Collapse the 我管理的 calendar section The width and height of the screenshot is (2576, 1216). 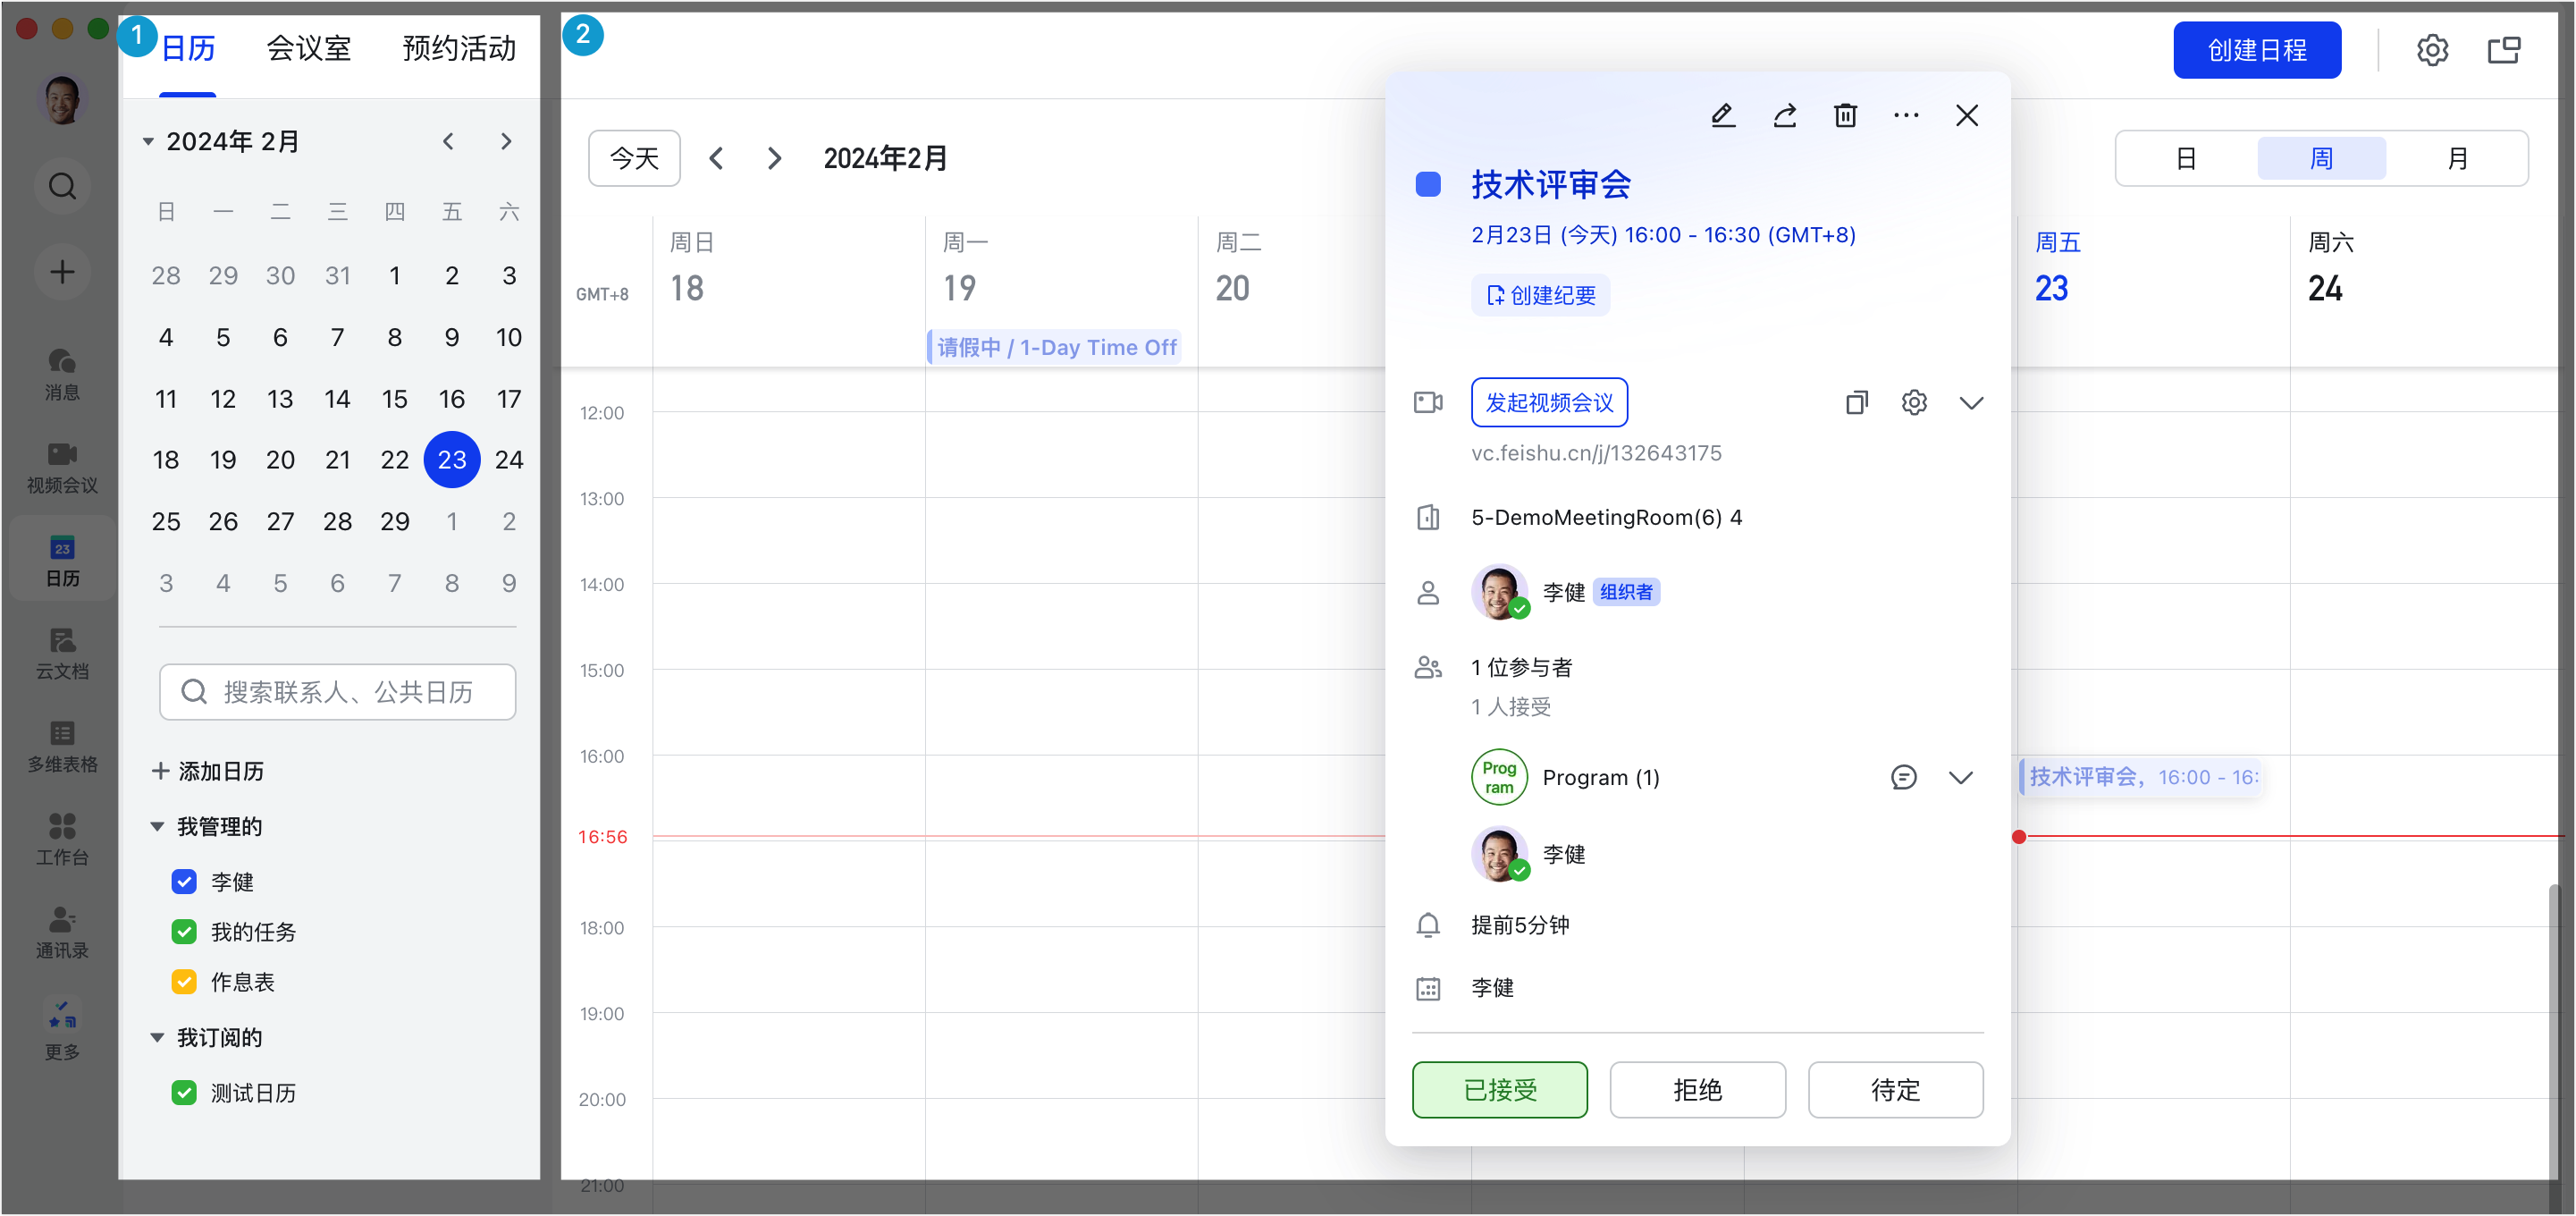click(157, 826)
